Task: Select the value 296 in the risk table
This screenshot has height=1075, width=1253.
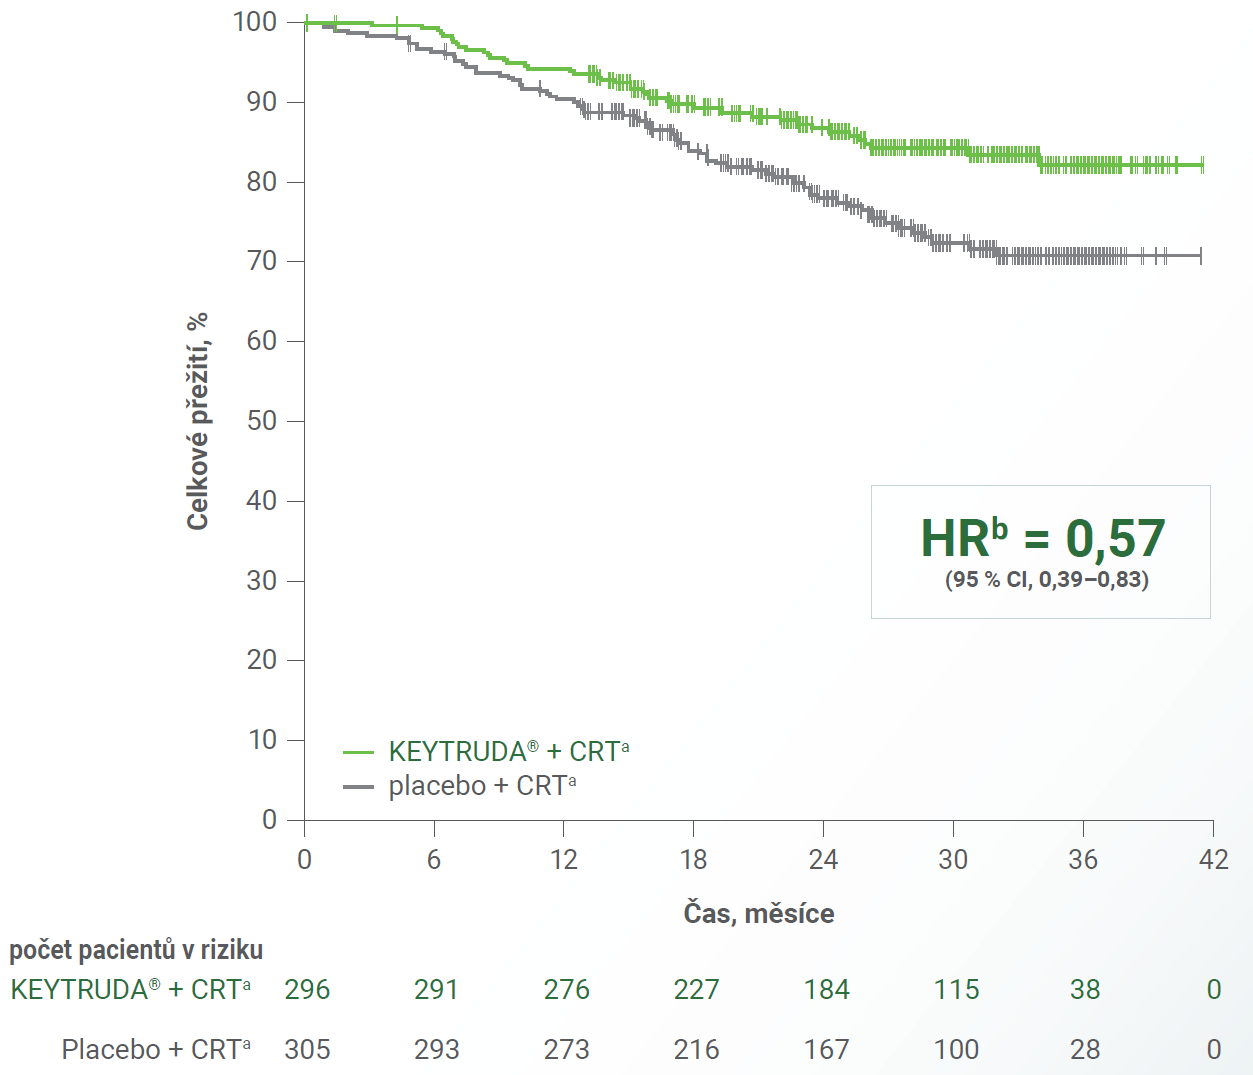Action: click(307, 990)
